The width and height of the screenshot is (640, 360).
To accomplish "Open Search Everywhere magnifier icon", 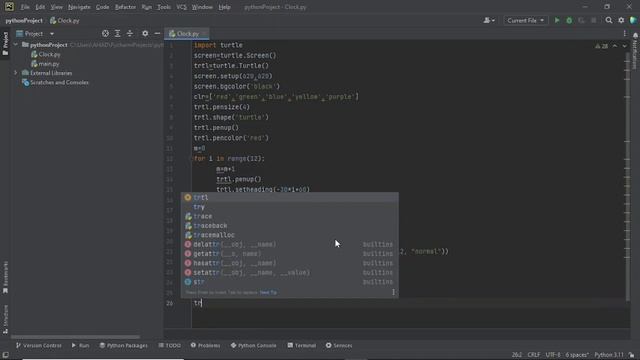I will pyautogui.click(x=609, y=20).
